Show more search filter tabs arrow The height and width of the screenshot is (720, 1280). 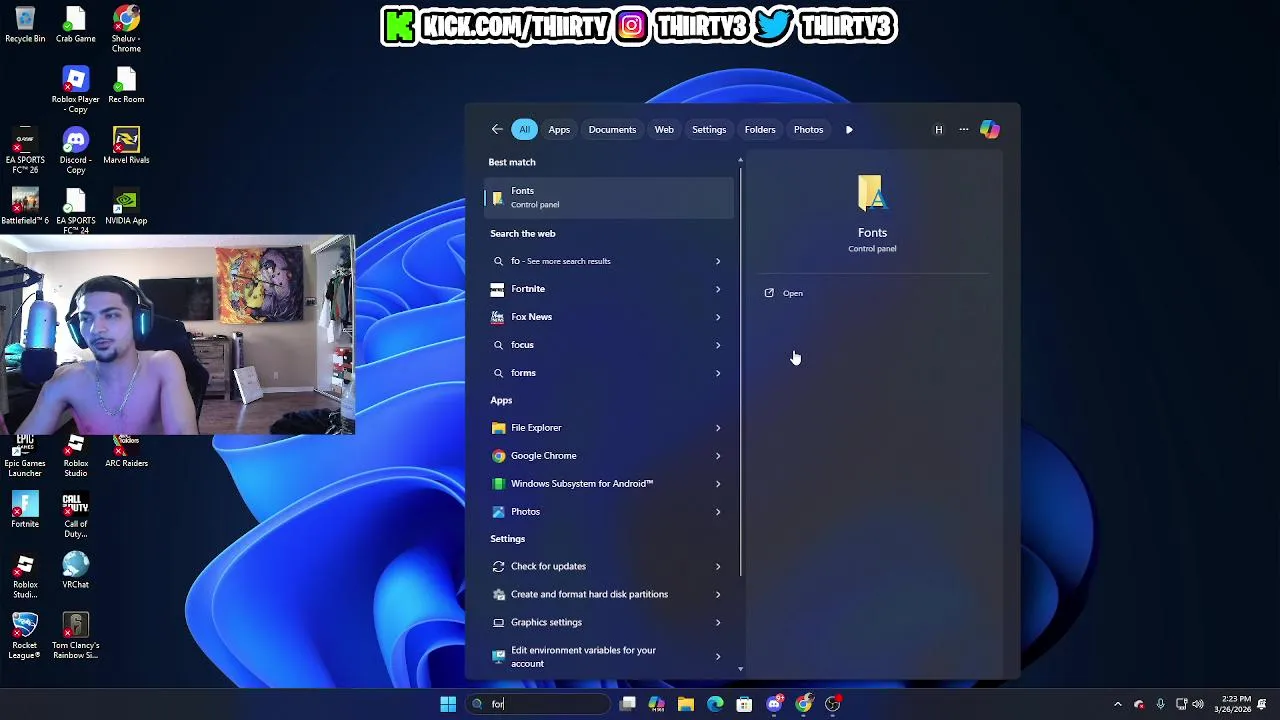(x=849, y=129)
